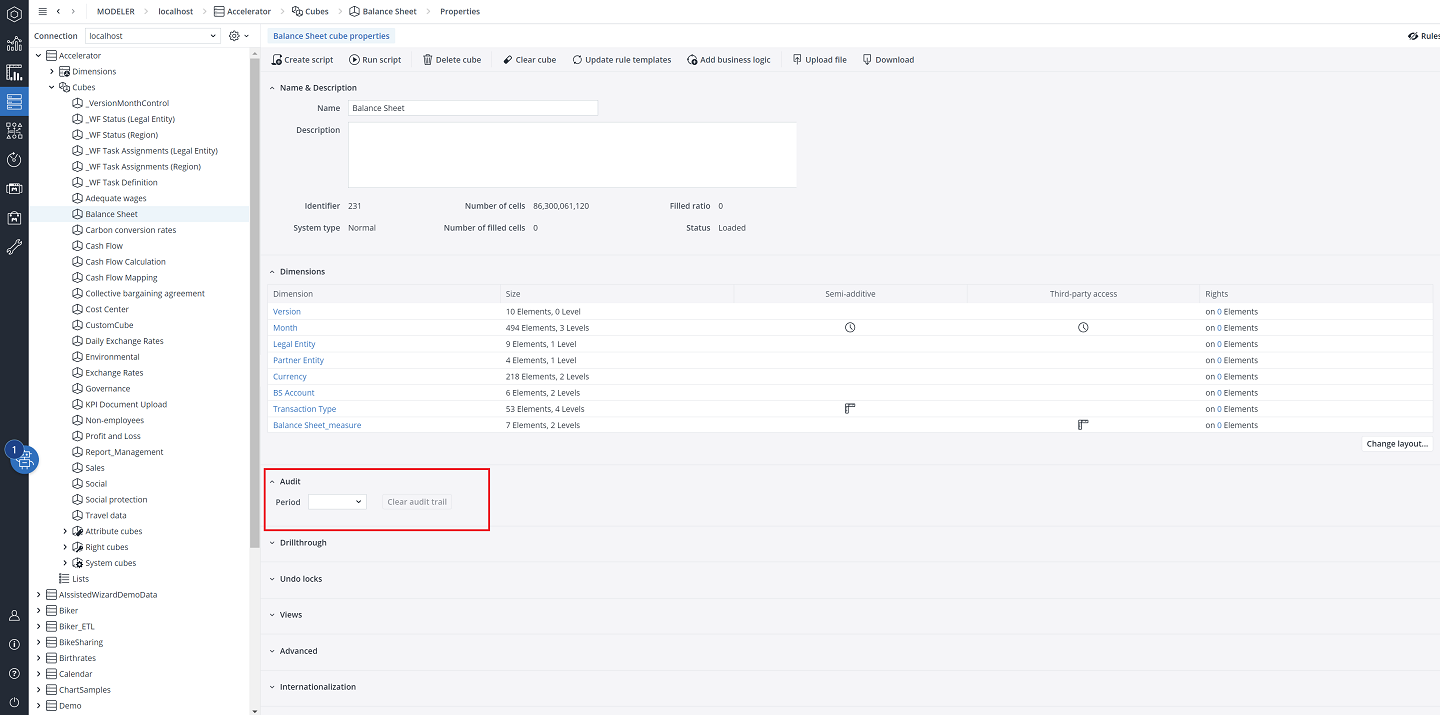
Task: Switch to the Balance Sheet cube properties tab
Action: point(331,34)
